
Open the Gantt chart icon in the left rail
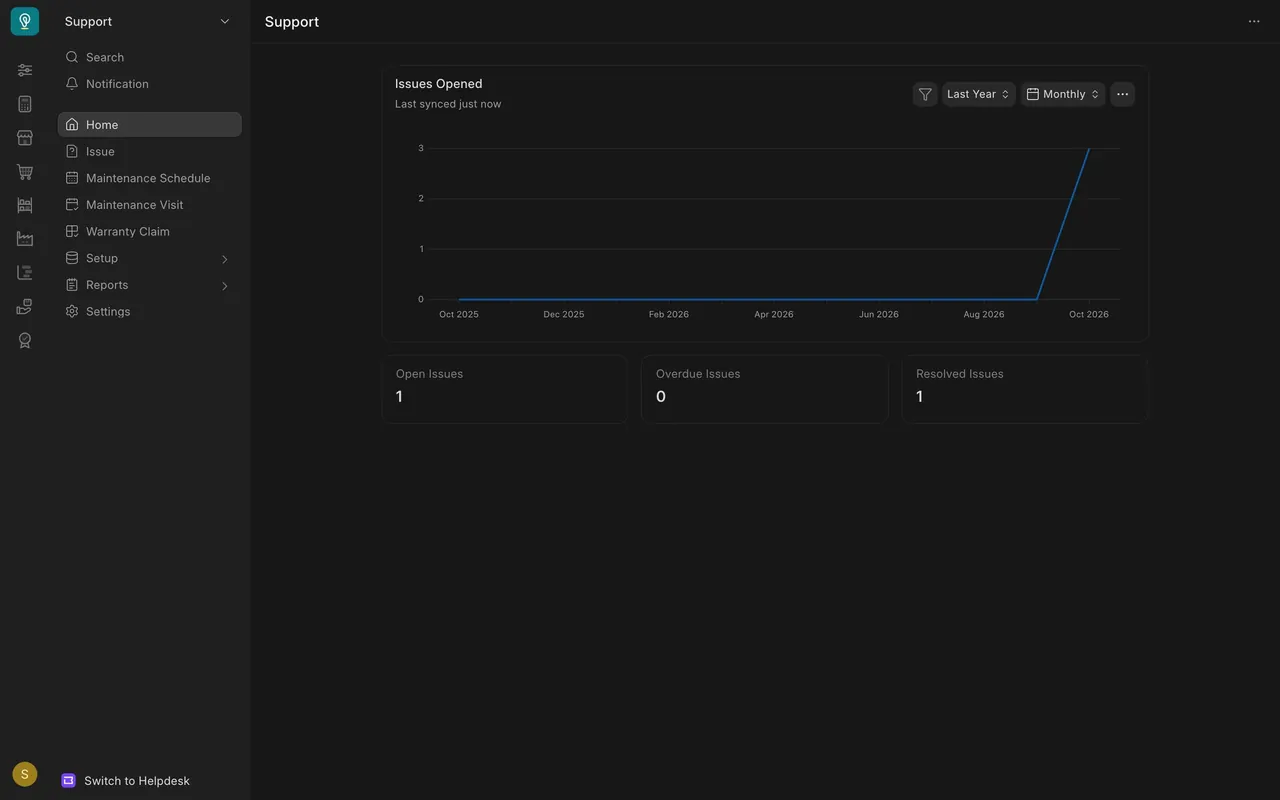25,273
